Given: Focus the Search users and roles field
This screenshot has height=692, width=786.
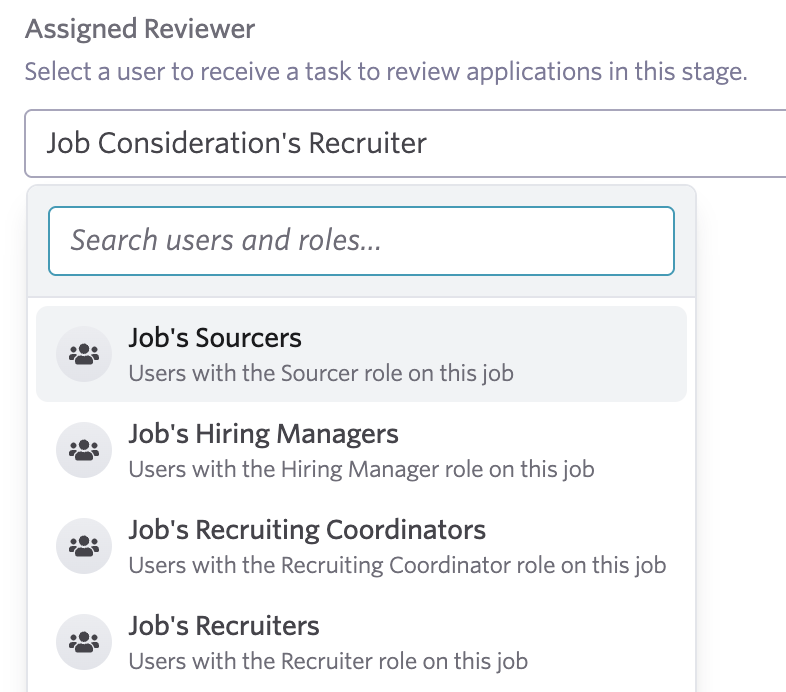Looking at the screenshot, I should tap(361, 241).
